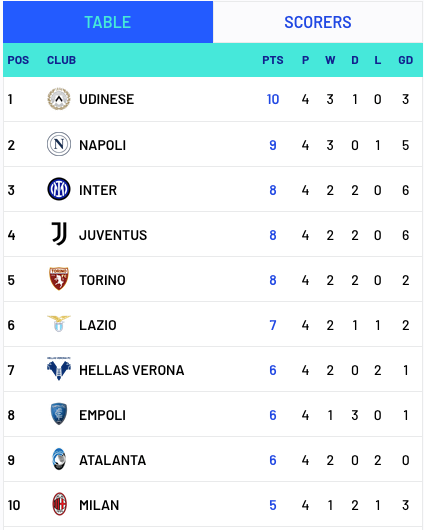
Task: Select the Table tab
Action: point(108,22)
